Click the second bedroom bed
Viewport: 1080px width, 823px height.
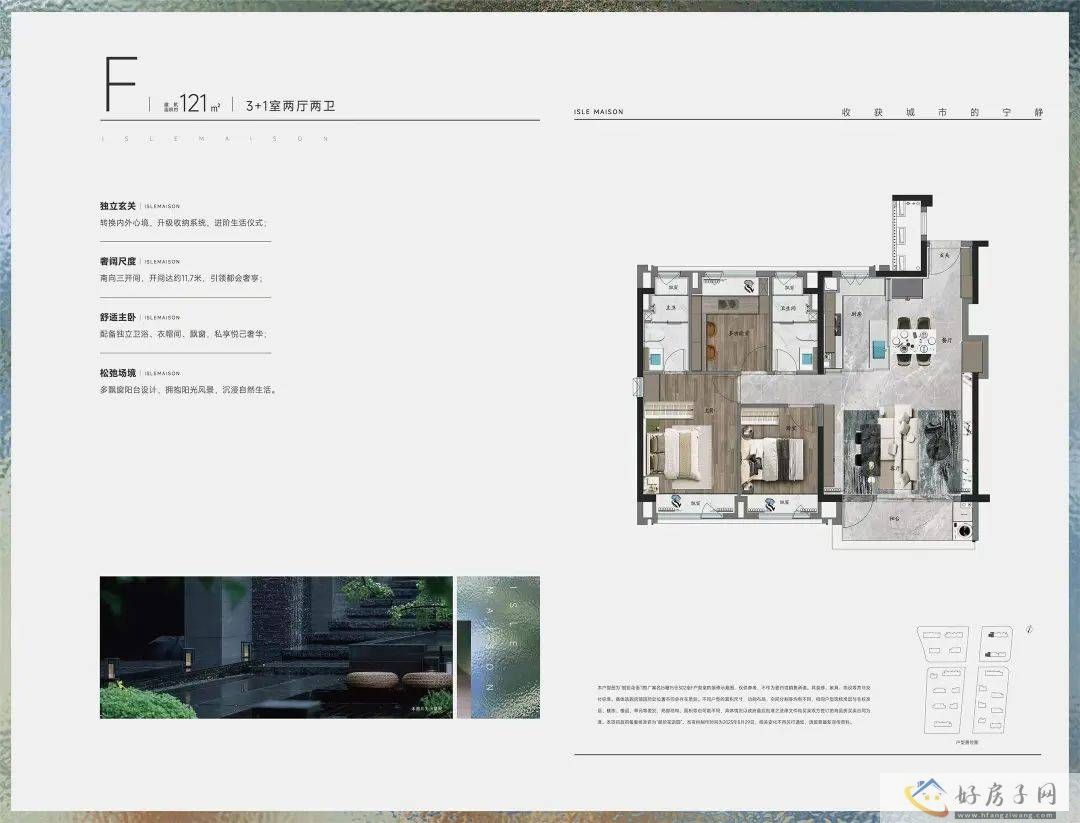772,457
